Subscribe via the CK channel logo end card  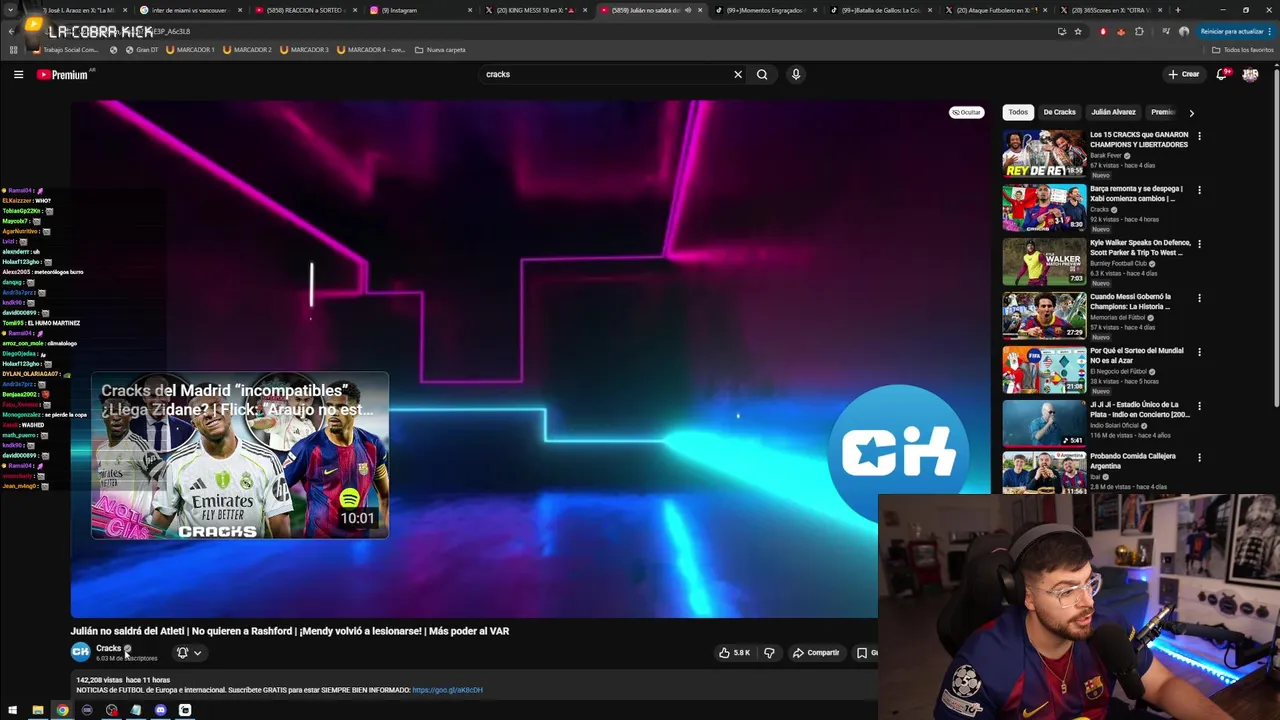pos(898,453)
